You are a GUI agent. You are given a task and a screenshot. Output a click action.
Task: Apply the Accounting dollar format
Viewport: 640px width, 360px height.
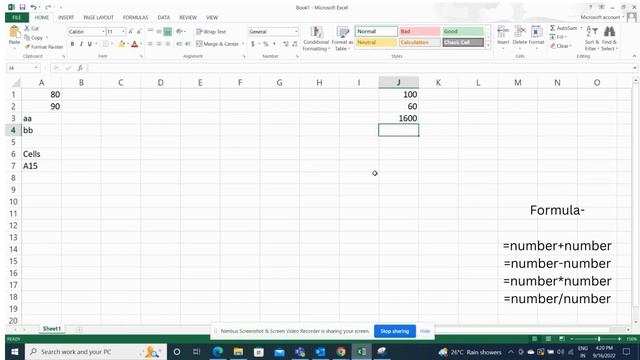tap(253, 44)
